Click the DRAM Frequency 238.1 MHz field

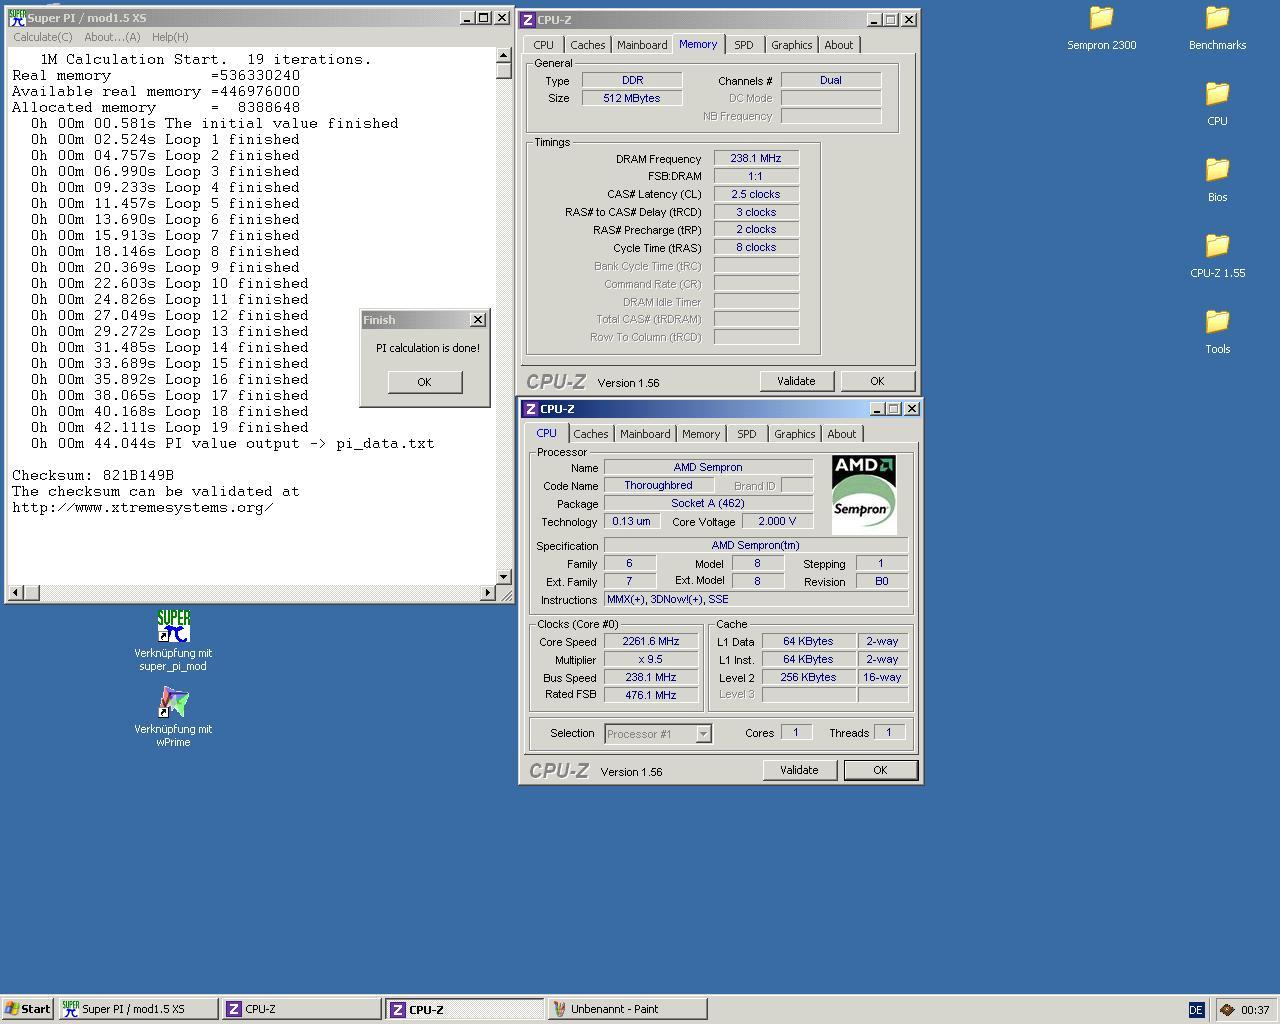pos(756,158)
